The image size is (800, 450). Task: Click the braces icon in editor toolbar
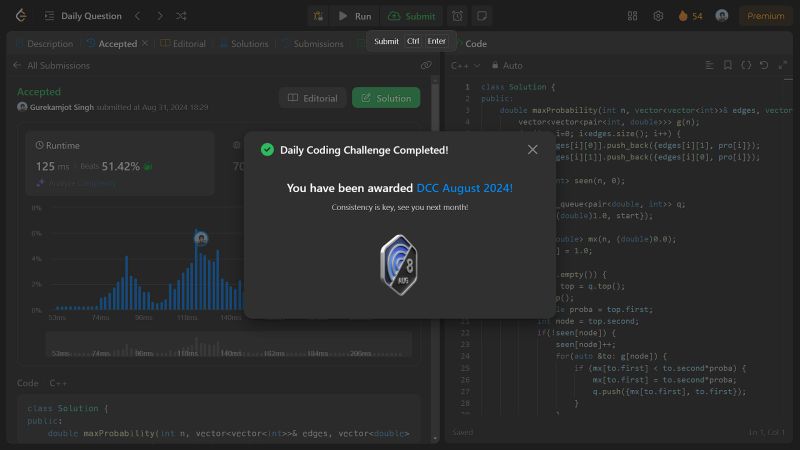point(746,65)
